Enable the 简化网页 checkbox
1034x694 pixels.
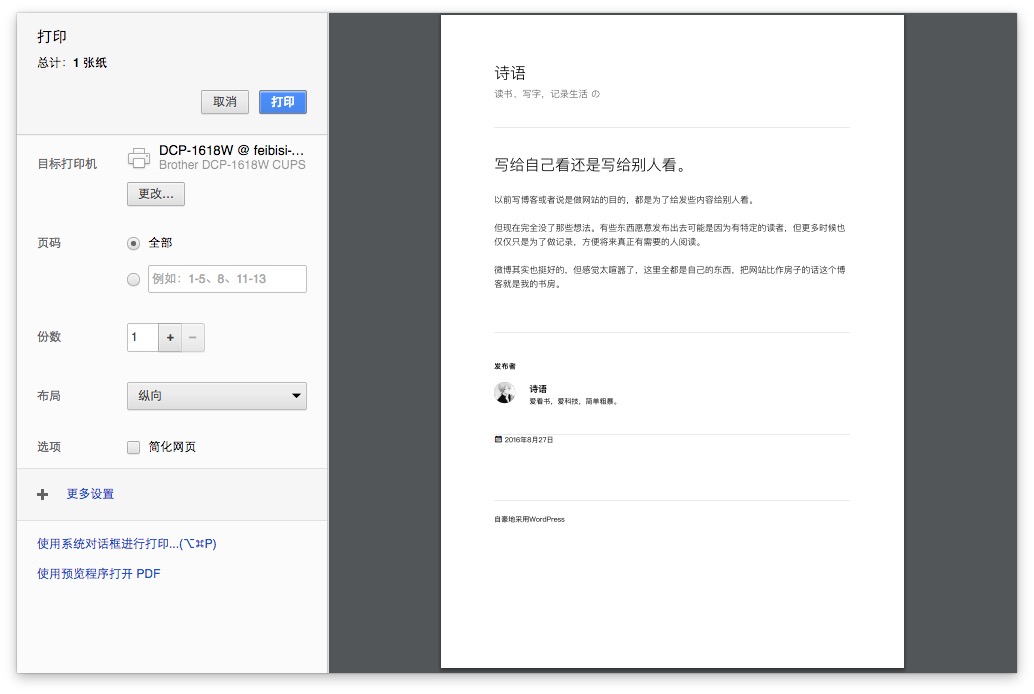tap(133, 447)
